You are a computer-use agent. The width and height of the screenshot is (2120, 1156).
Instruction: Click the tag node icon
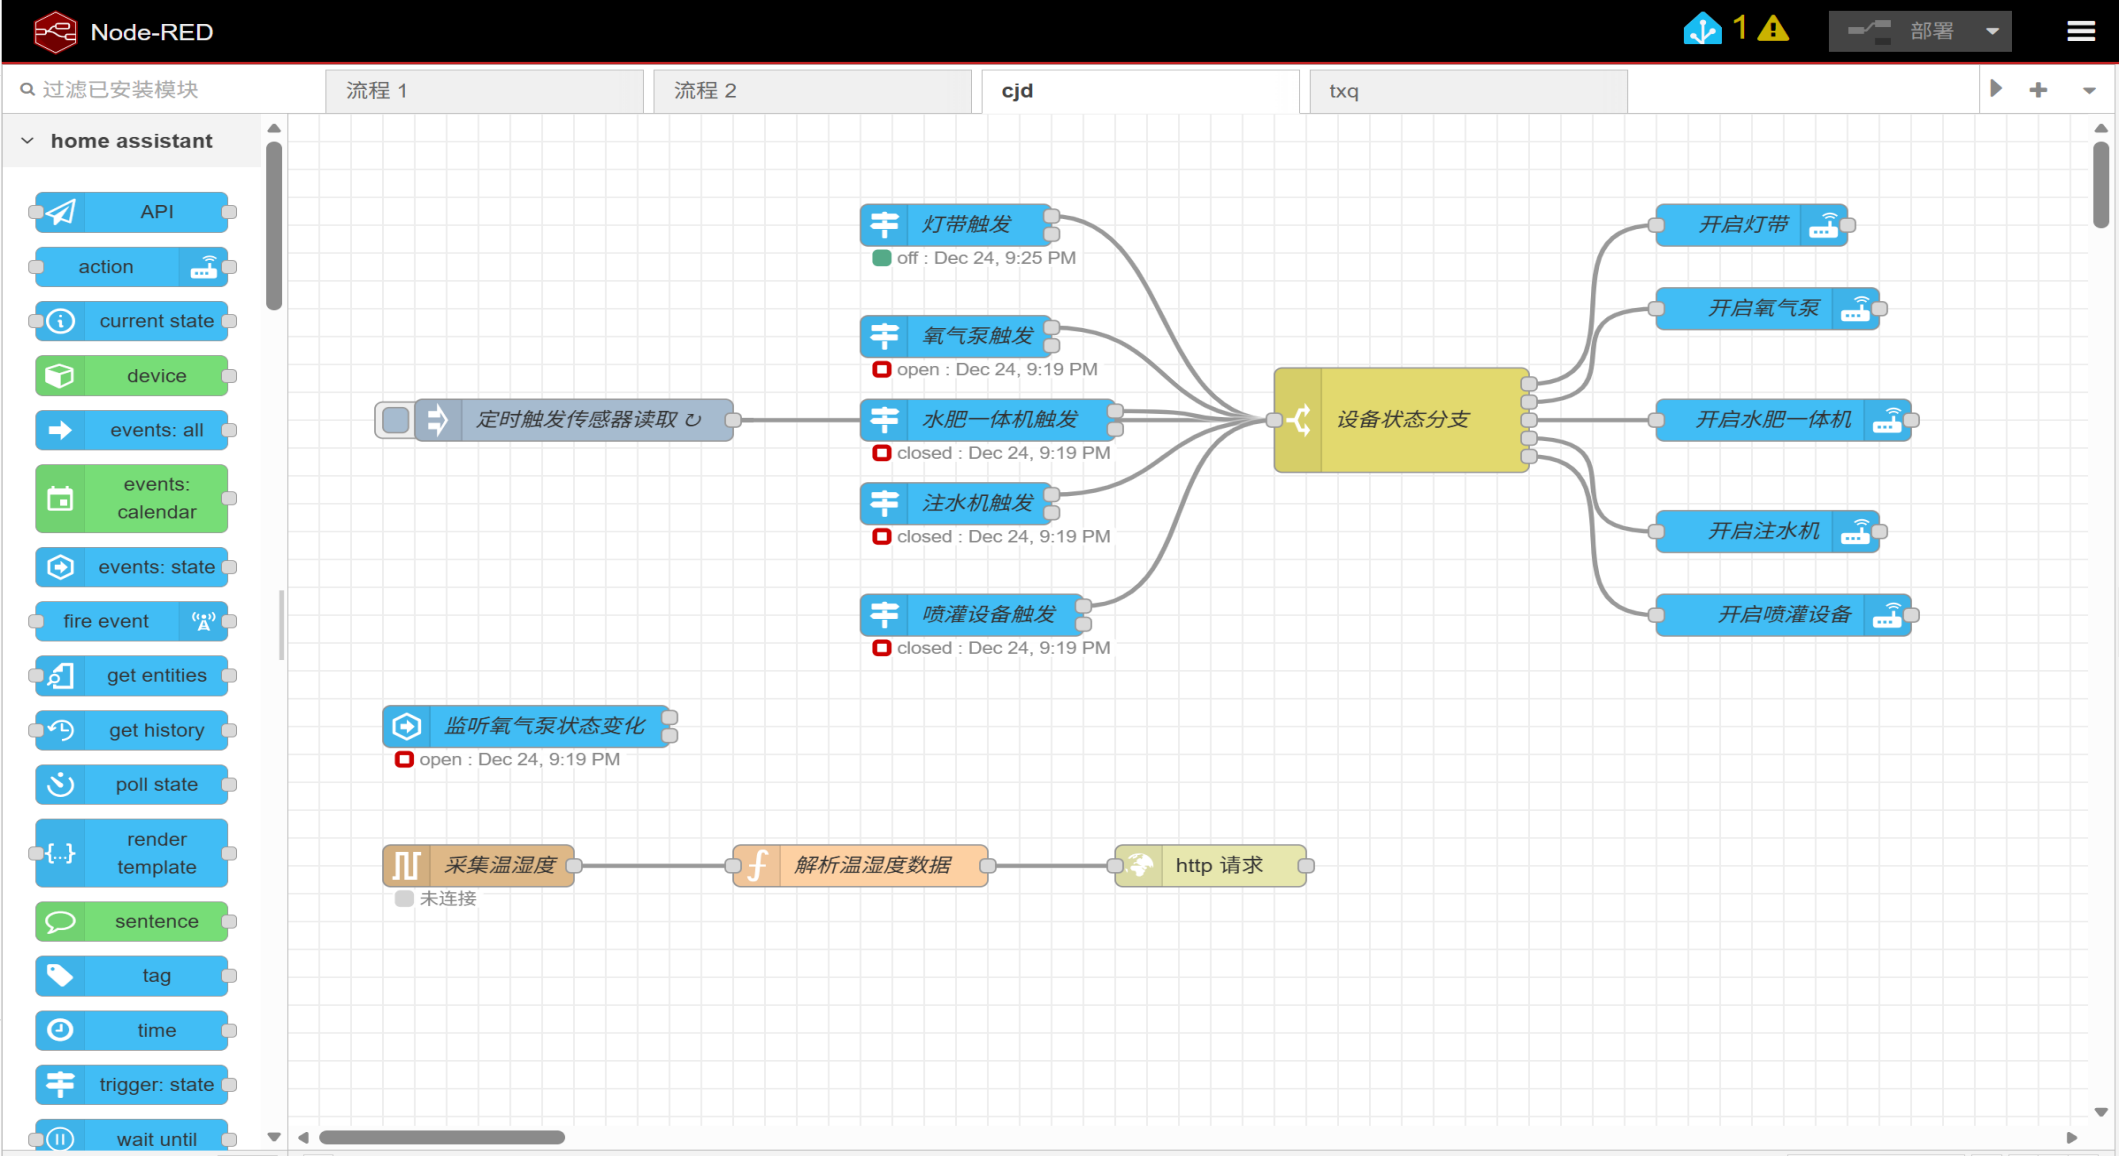click(60, 976)
